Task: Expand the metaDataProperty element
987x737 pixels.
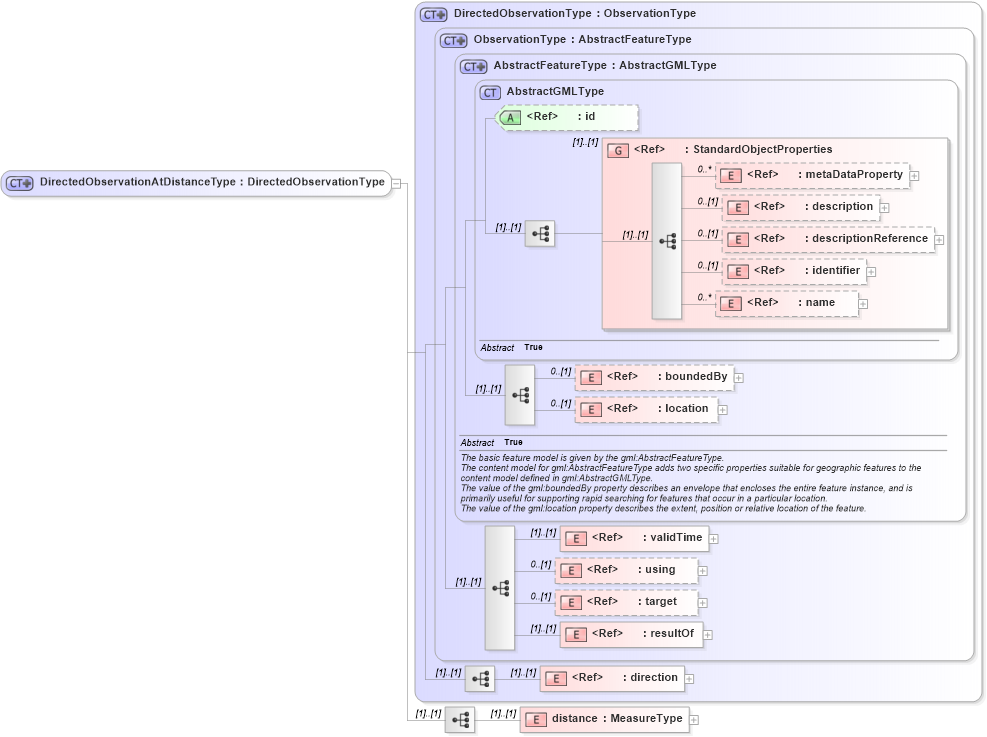Action: 915,176
